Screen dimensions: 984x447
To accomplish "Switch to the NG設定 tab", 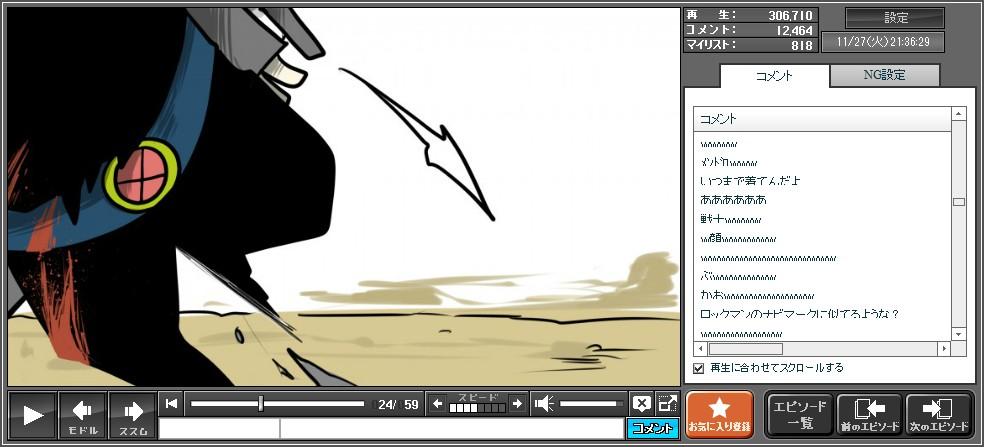I will pos(885,75).
